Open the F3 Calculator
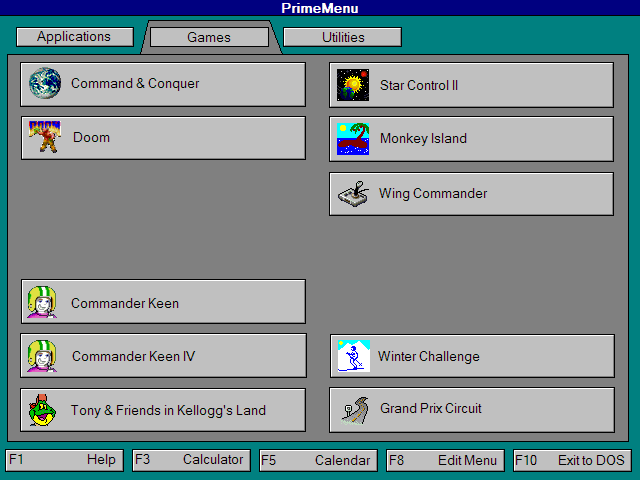 (191, 460)
